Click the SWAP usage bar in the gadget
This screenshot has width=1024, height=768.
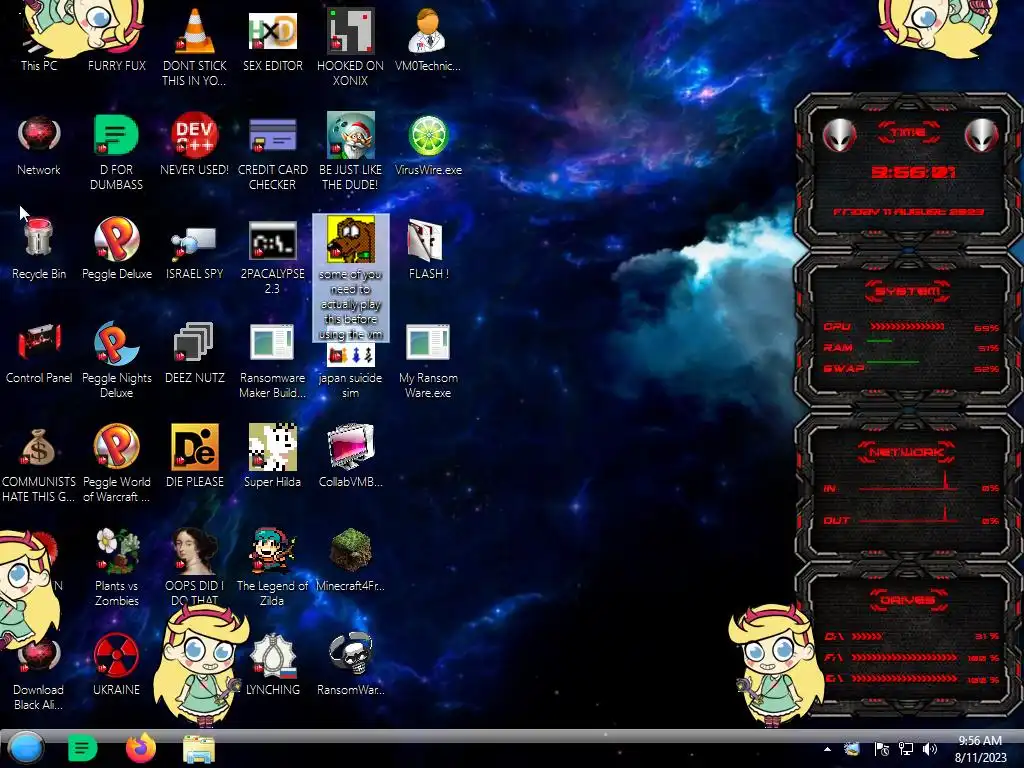pyautogui.click(x=892, y=362)
